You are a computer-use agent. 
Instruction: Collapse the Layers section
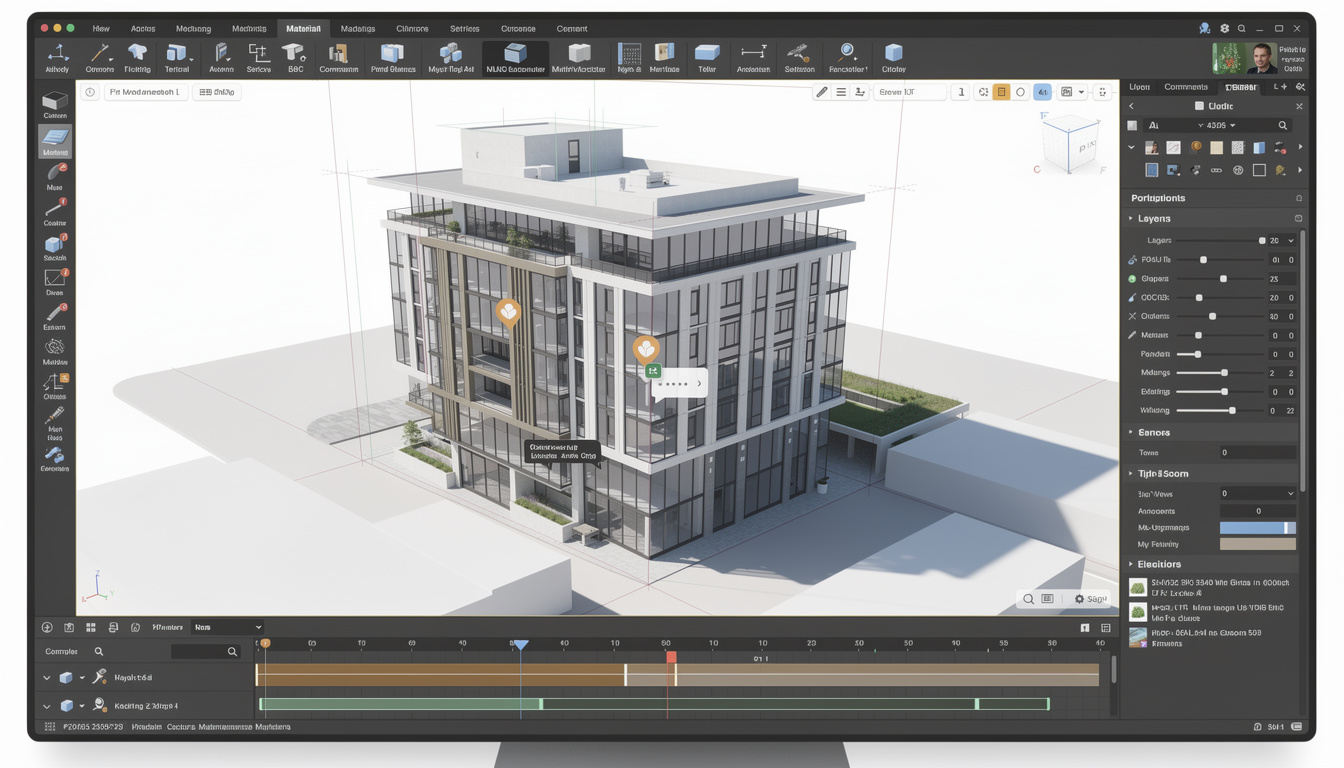(1131, 218)
